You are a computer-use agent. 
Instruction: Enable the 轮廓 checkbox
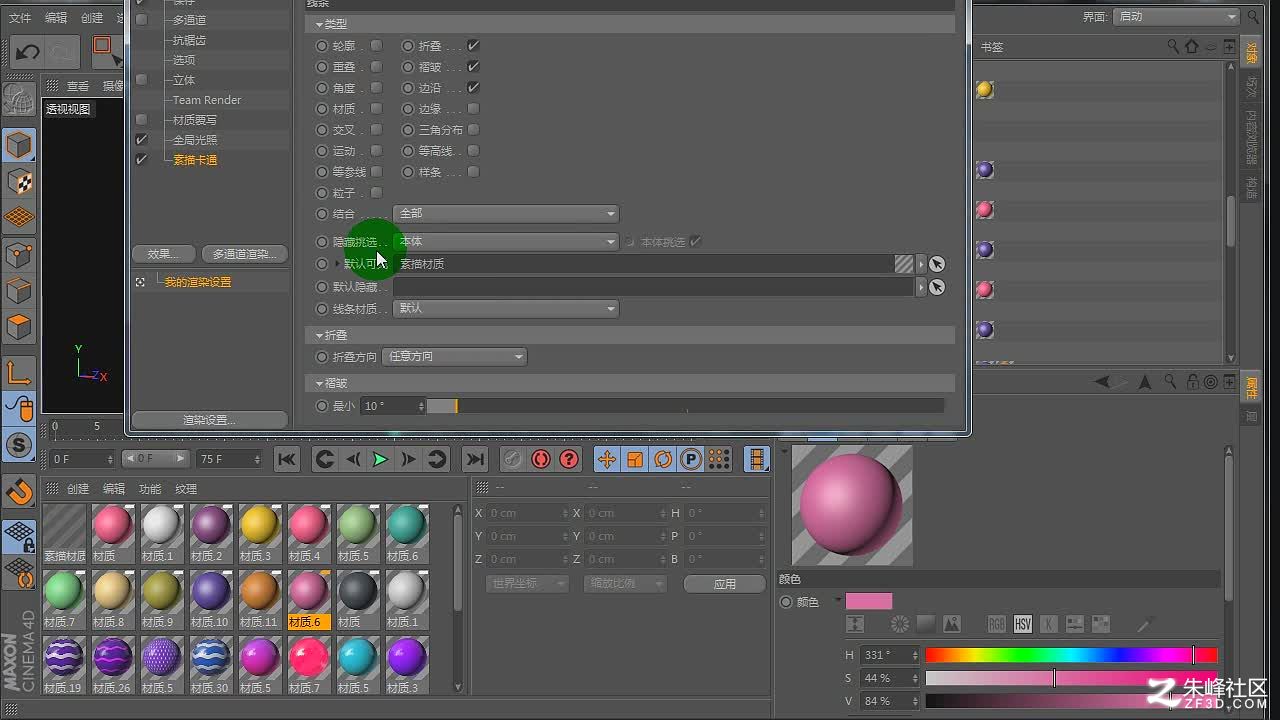[x=376, y=46]
